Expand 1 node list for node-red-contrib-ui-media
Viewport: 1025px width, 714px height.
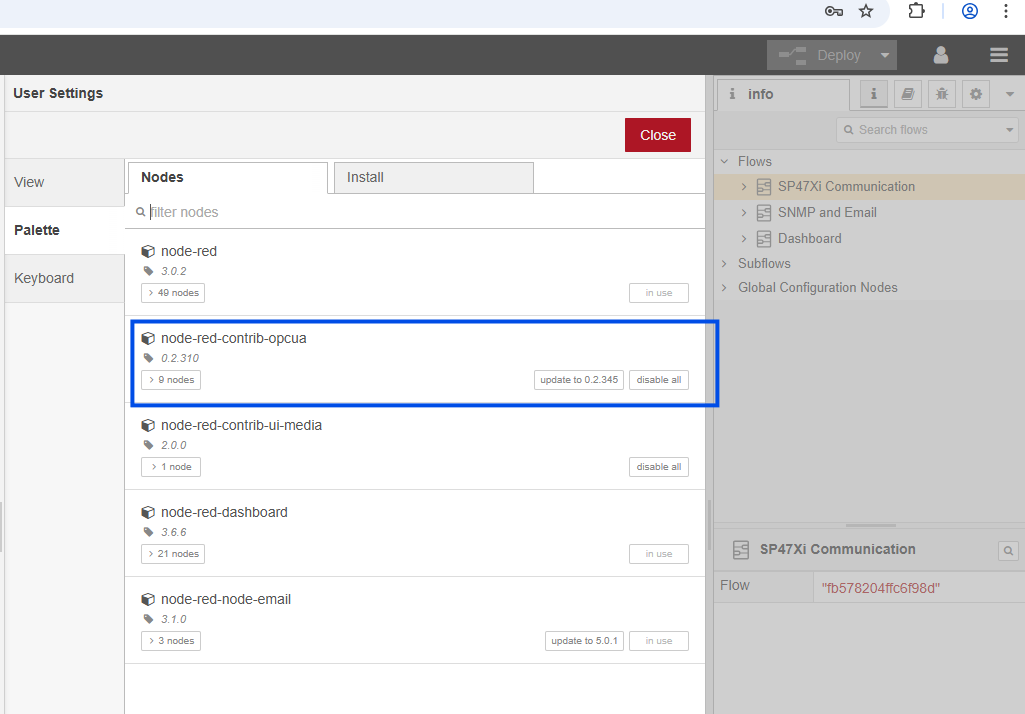(171, 467)
